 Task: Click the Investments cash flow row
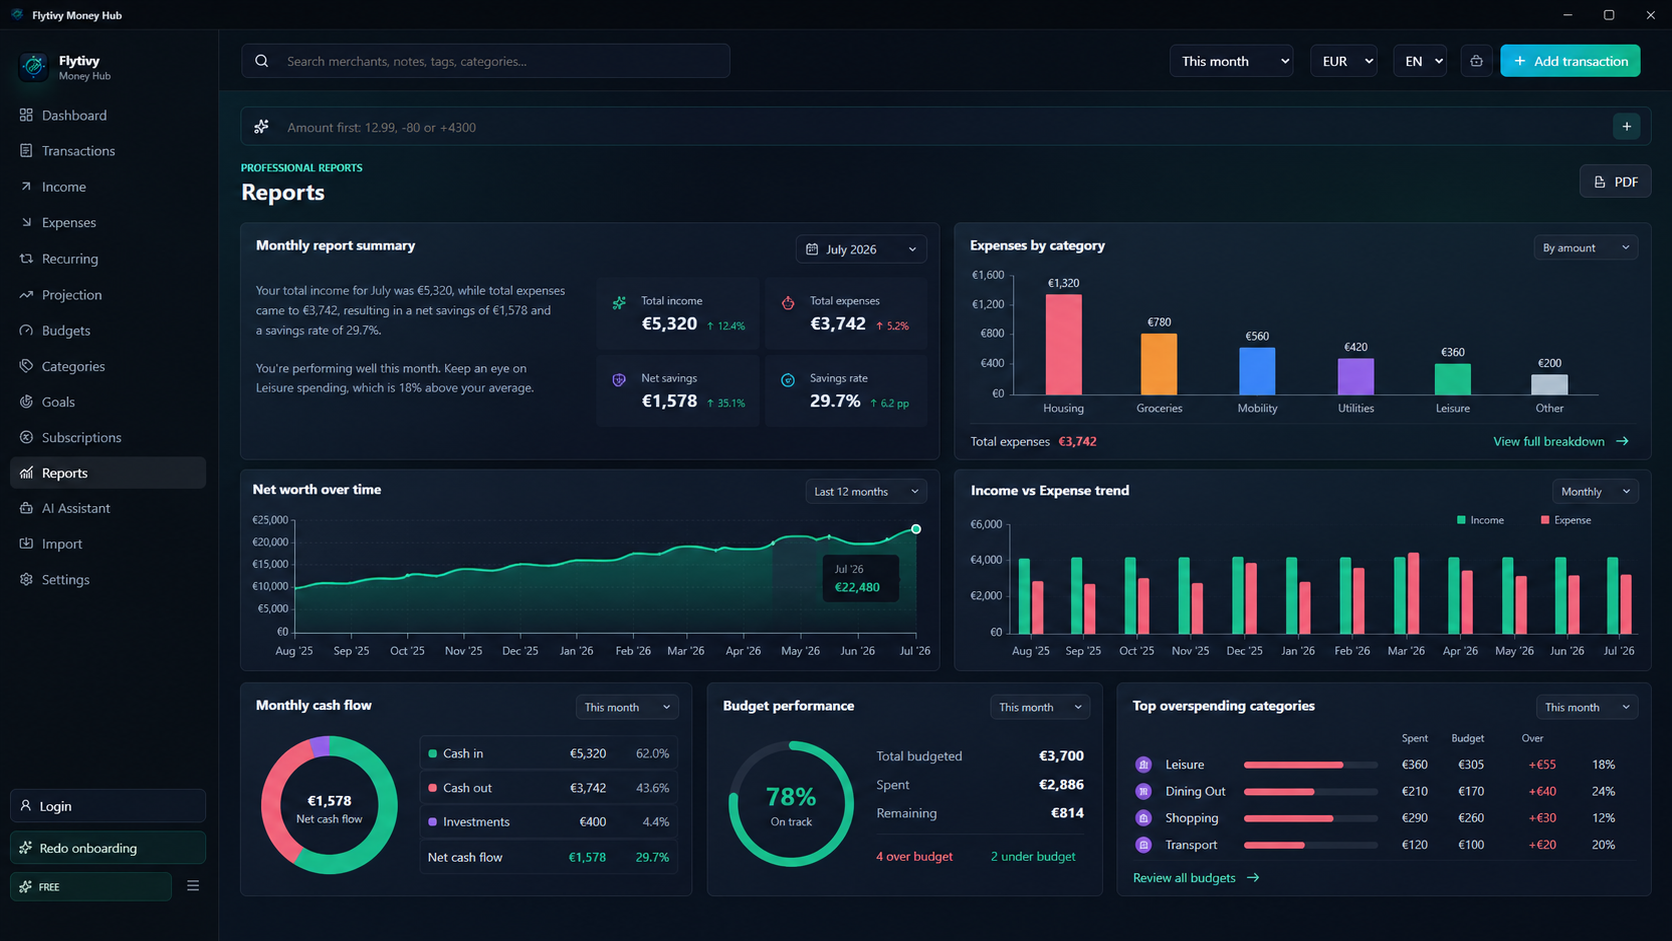click(549, 822)
